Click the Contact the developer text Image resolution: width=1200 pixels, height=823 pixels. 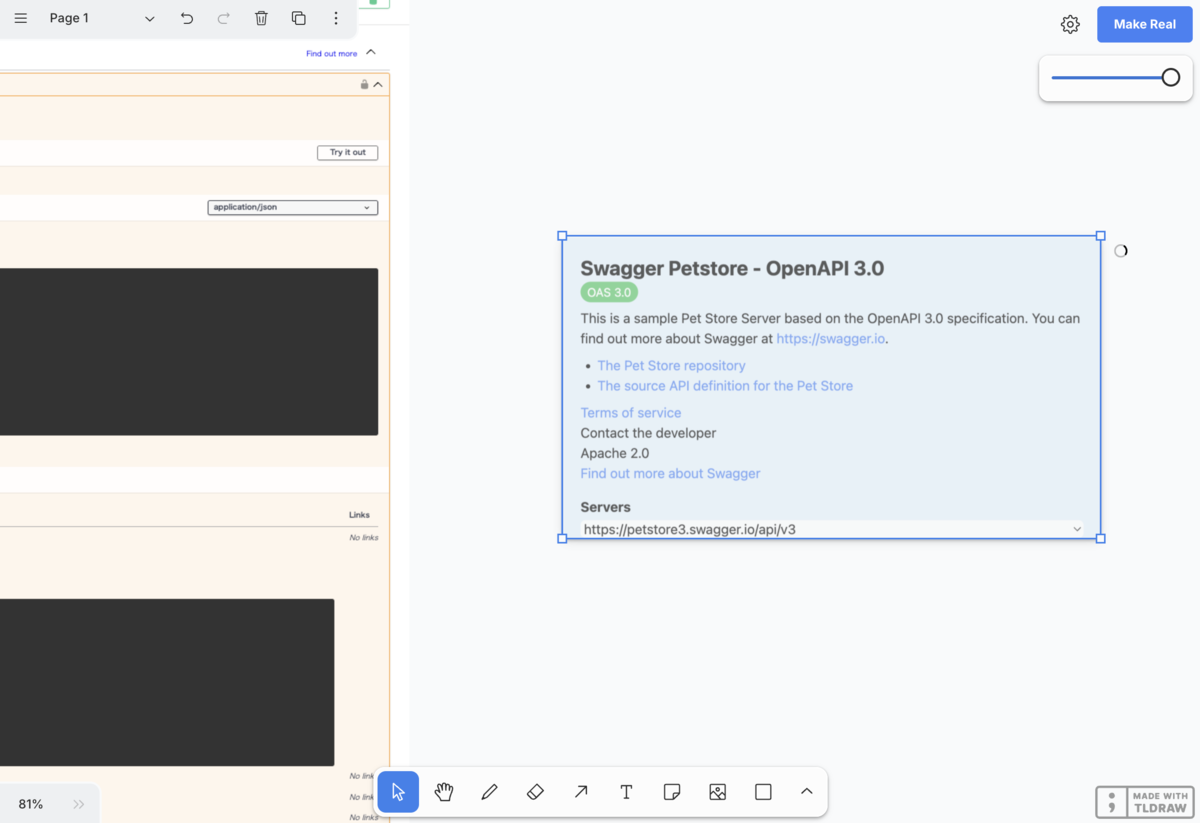pos(648,433)
